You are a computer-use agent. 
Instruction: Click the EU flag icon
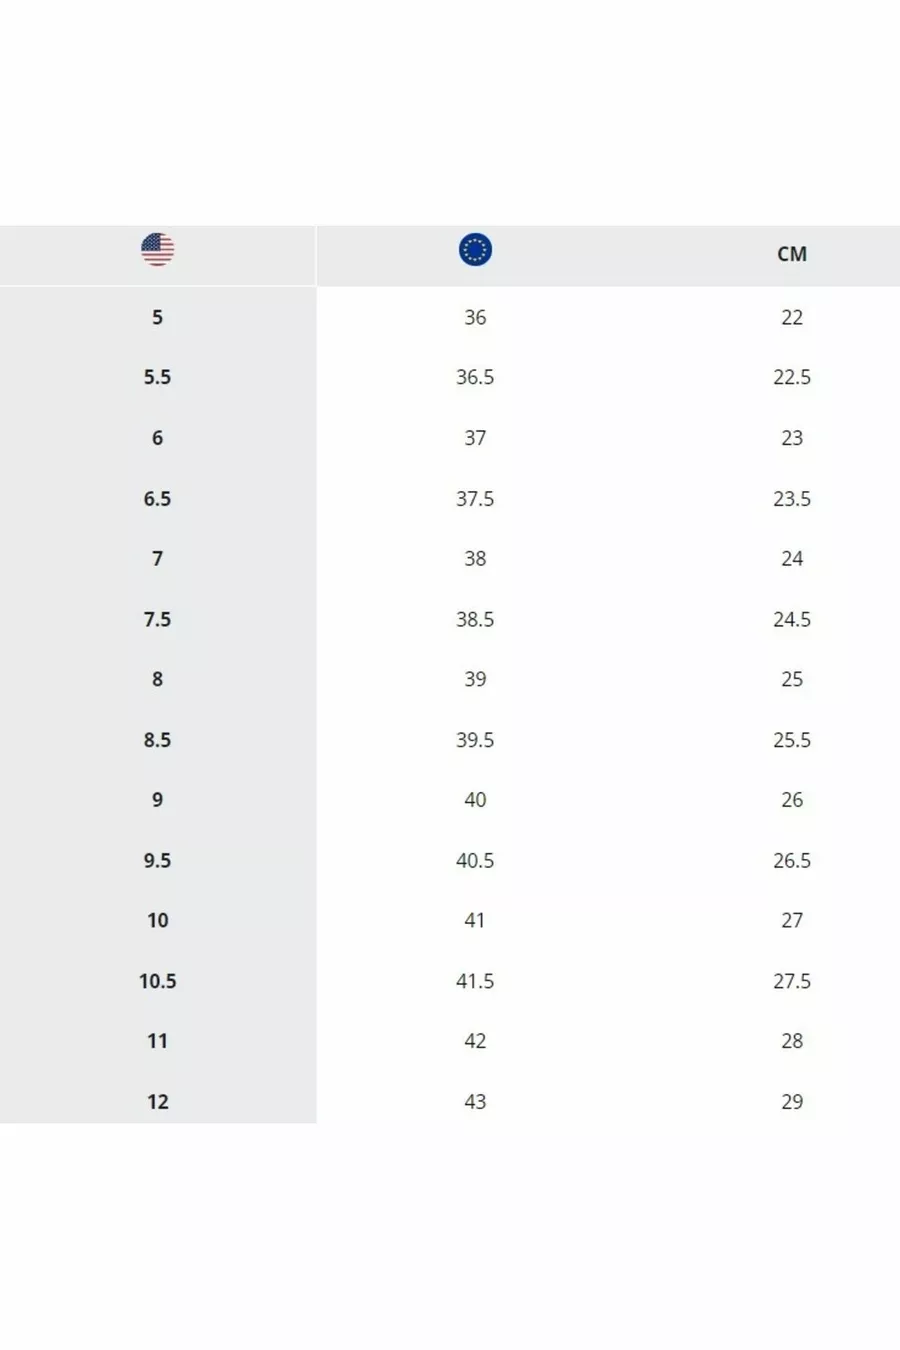point(475,250)
